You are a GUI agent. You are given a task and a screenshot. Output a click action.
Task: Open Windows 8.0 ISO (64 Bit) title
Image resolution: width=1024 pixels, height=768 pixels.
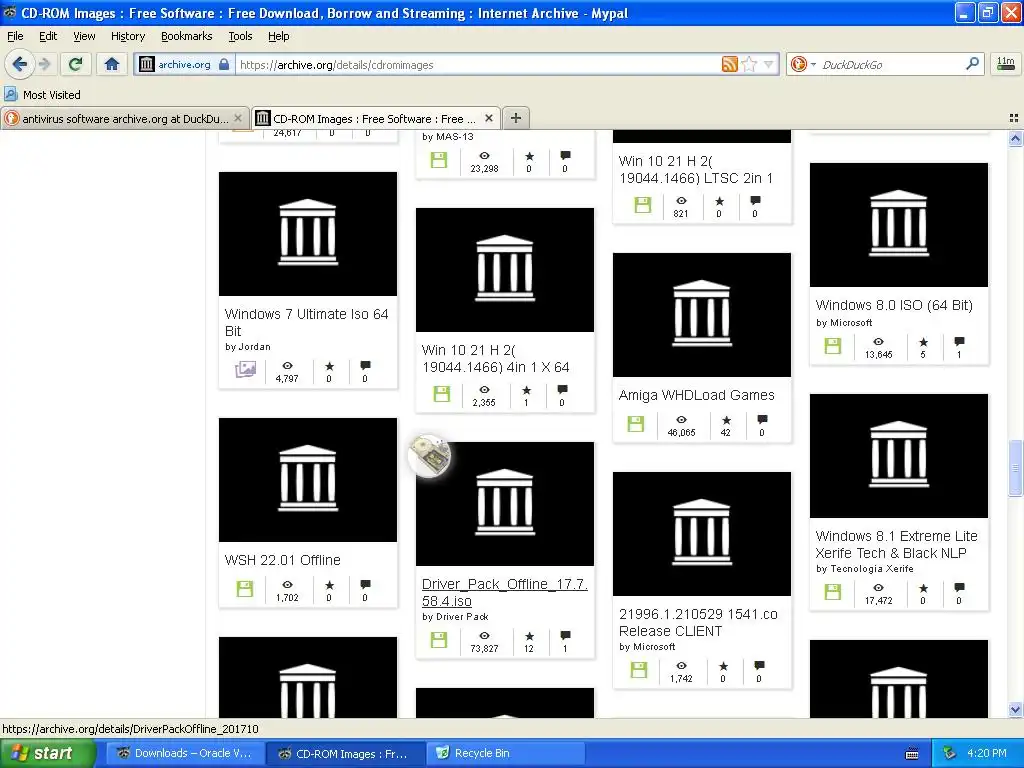pos(894,305)
